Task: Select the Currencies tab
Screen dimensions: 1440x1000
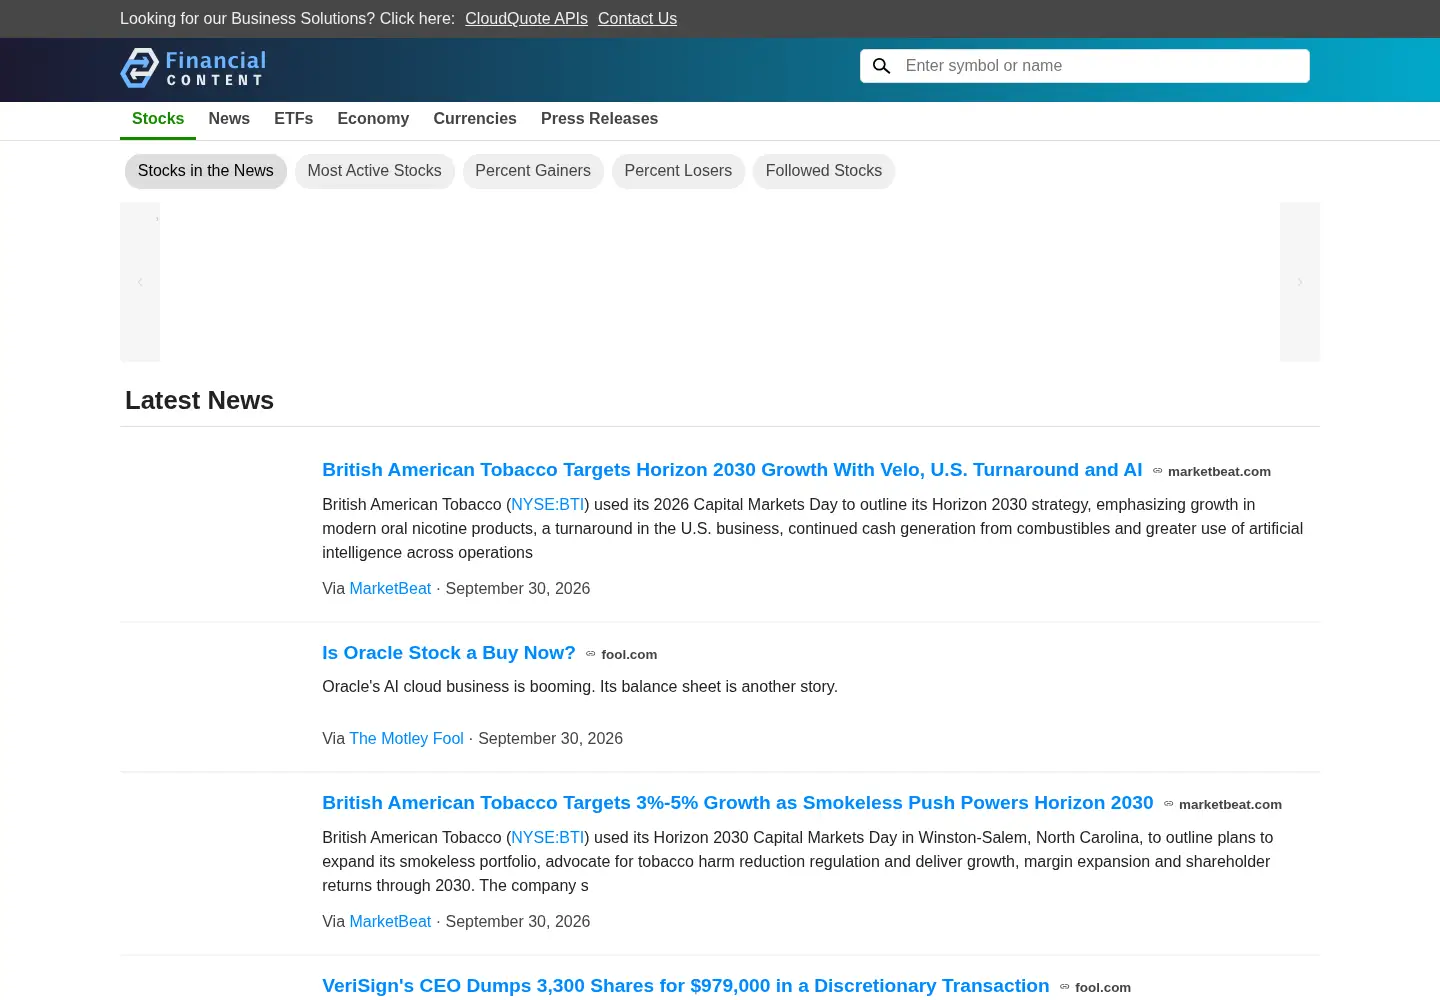Action: (x=475, y=119)
